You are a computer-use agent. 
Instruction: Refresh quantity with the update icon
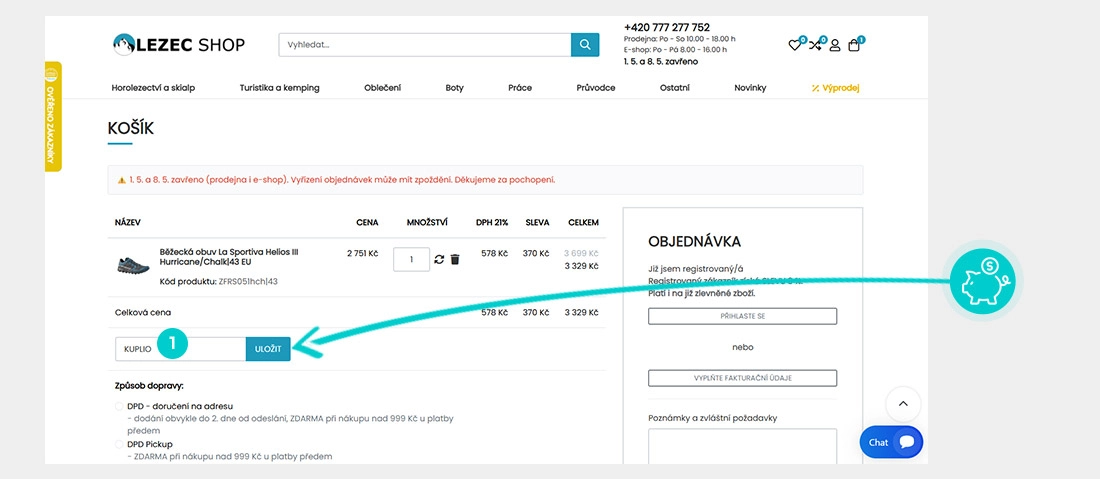pos(439,259)
